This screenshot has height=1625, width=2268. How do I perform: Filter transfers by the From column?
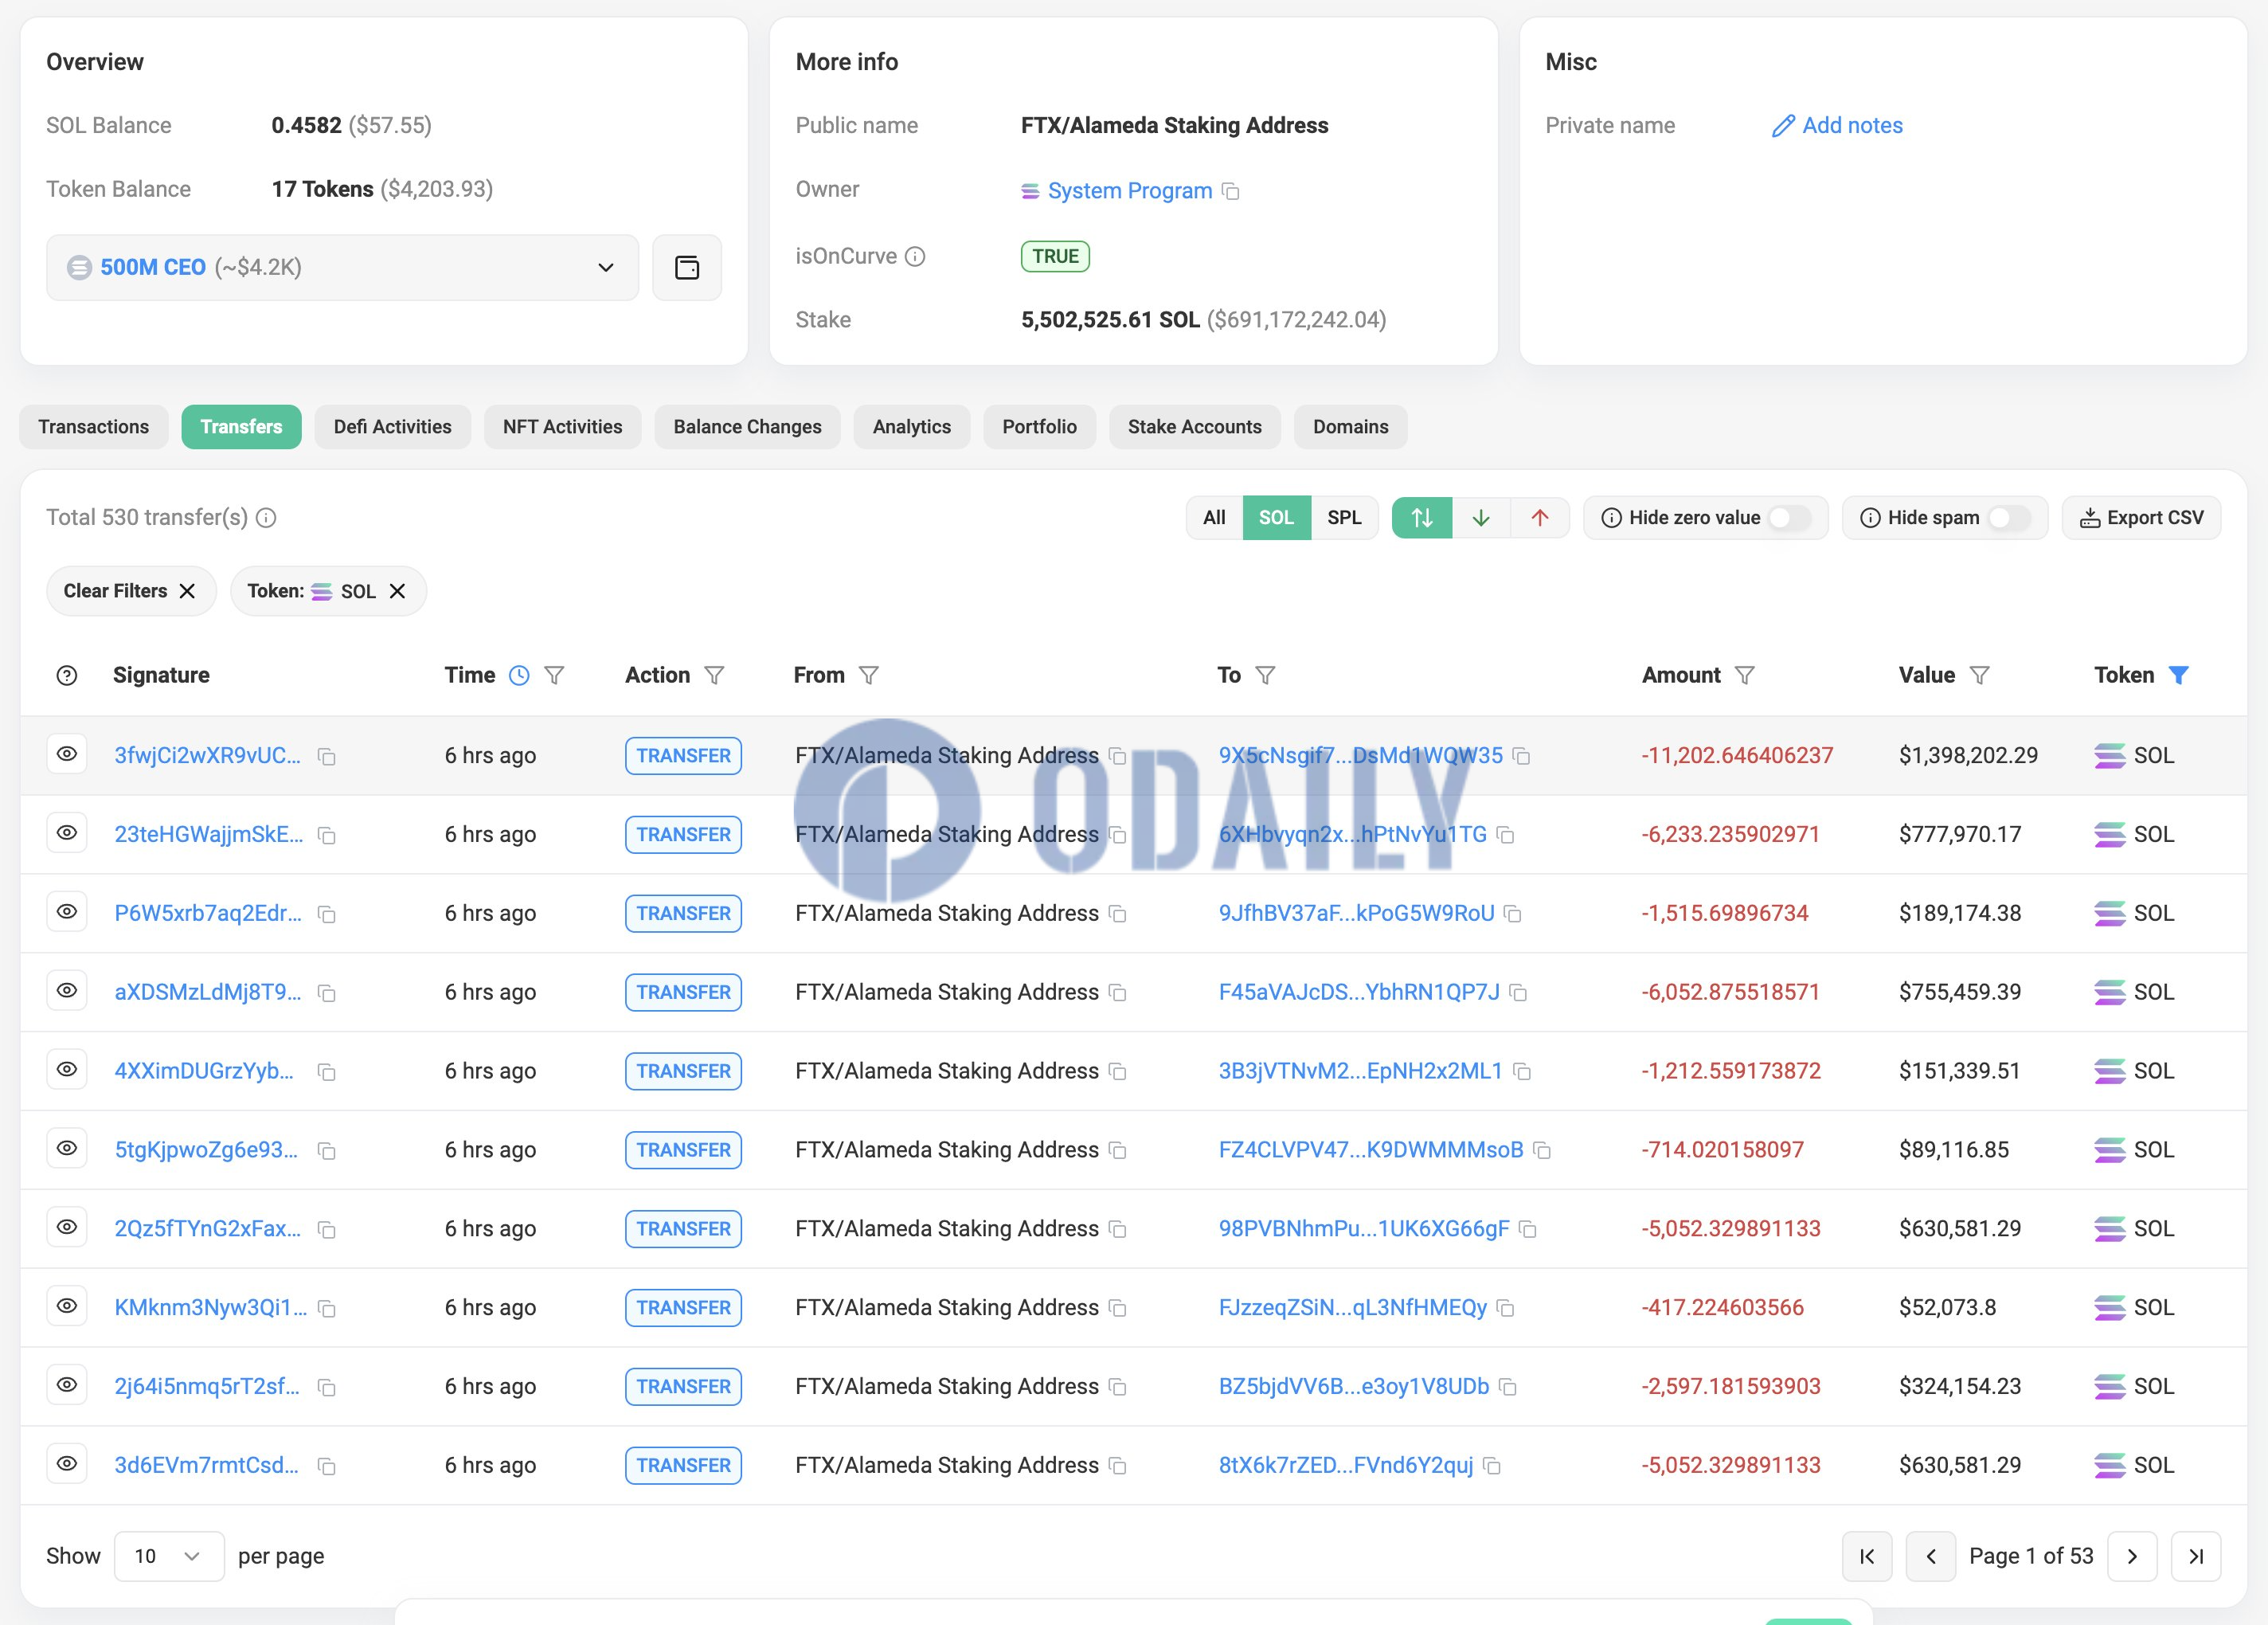(868, 676)
